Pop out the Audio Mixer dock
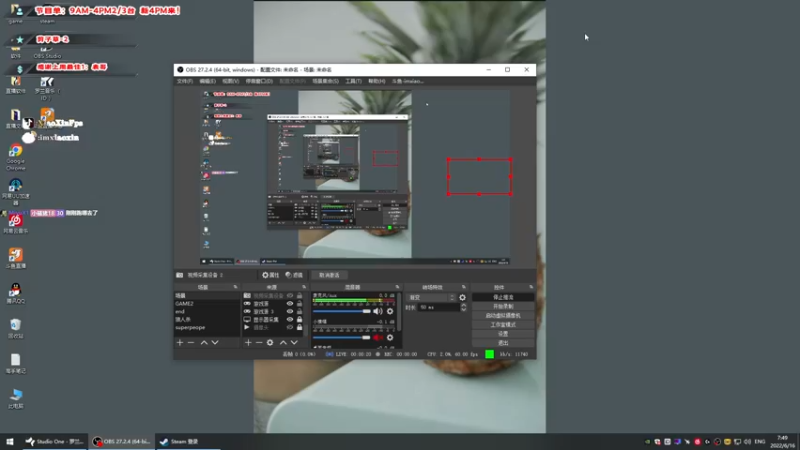 click(397, 287)
